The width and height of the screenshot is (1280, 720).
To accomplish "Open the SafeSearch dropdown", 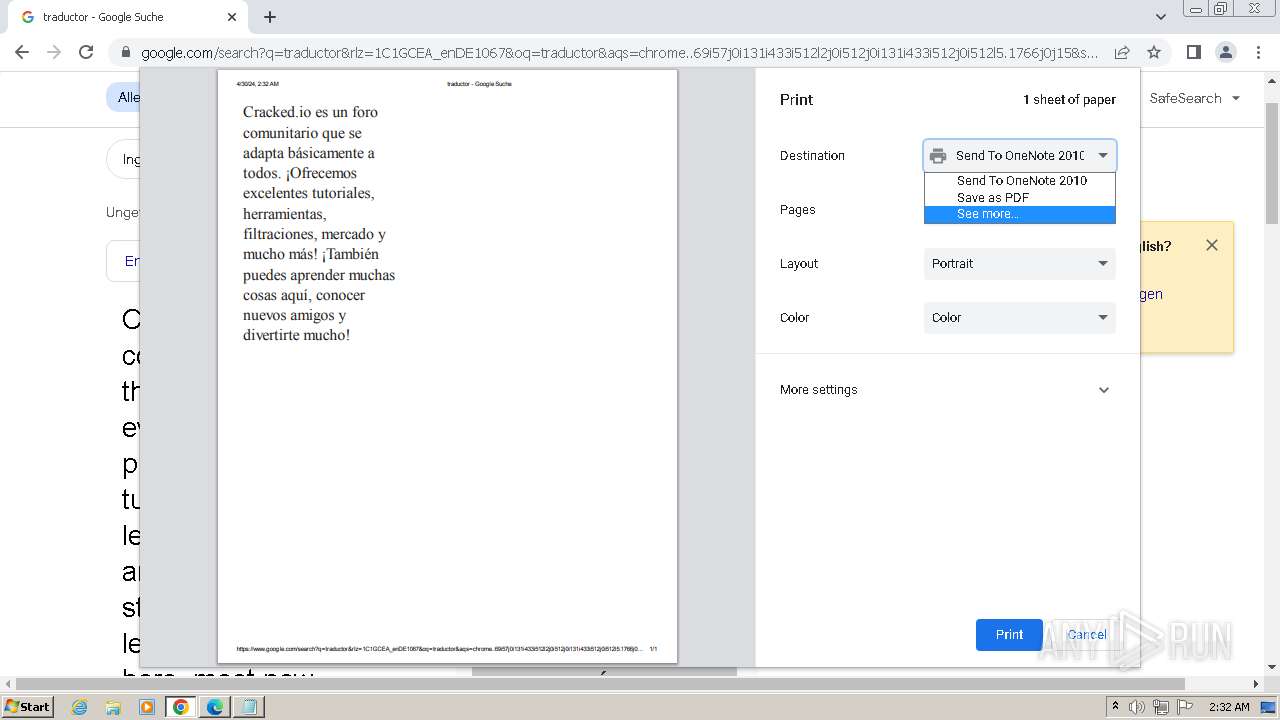I will (x=1195, y=98).
